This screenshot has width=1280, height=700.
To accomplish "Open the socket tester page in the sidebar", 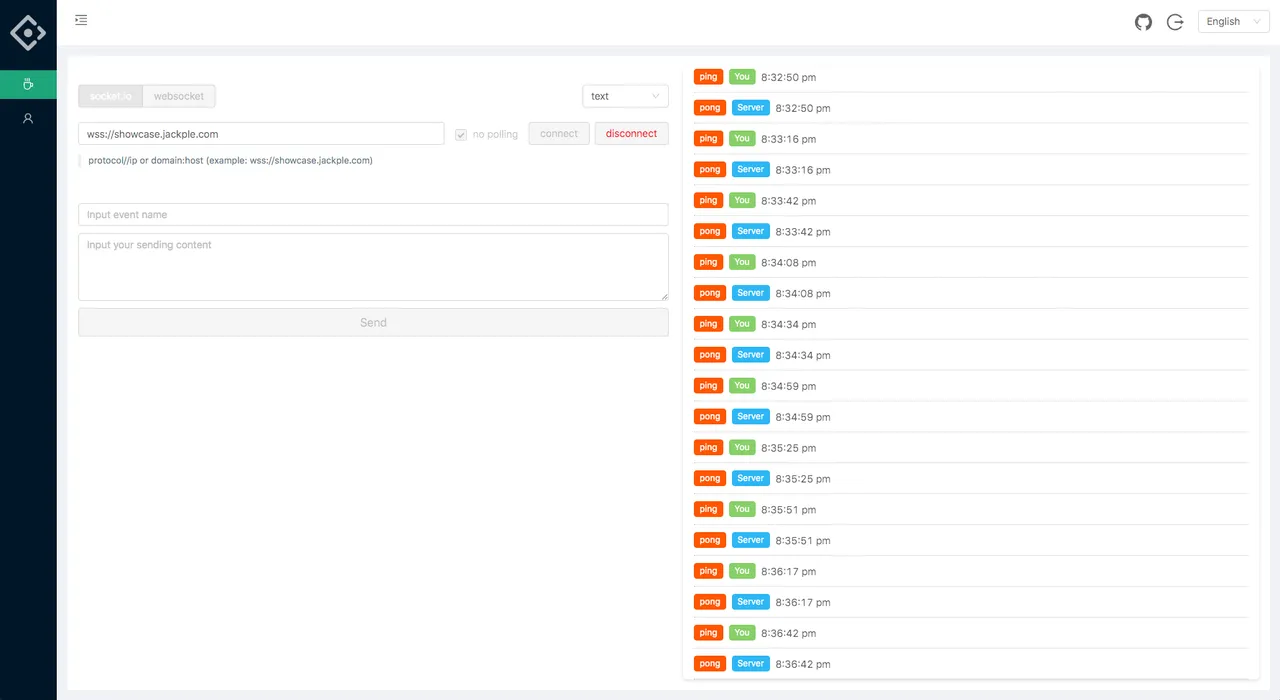I will 28,84.
